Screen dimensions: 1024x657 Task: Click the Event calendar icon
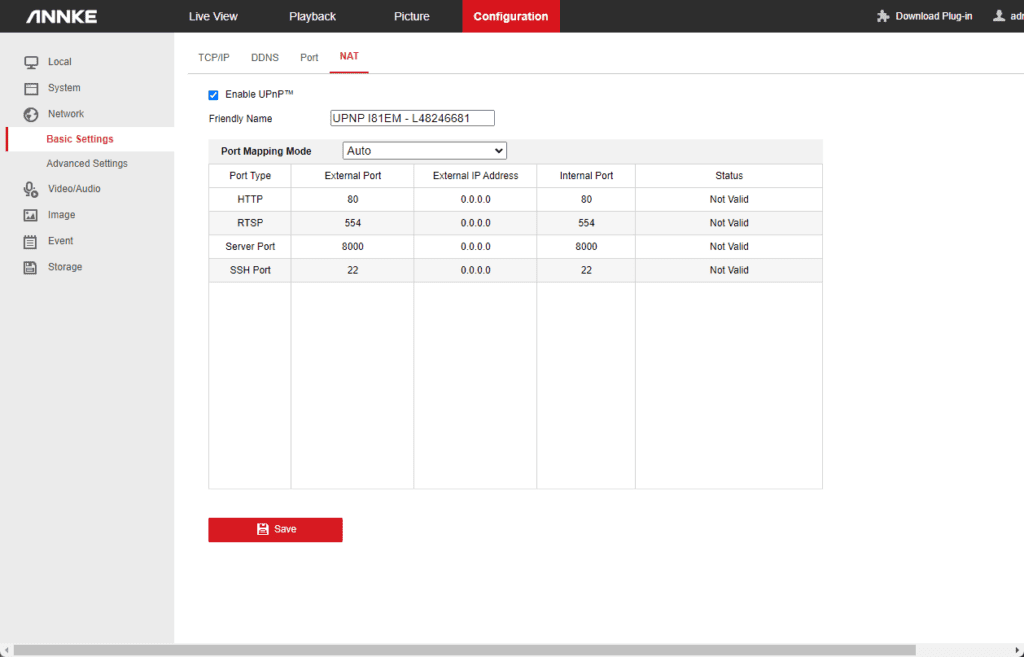click(x=31, y=241)
